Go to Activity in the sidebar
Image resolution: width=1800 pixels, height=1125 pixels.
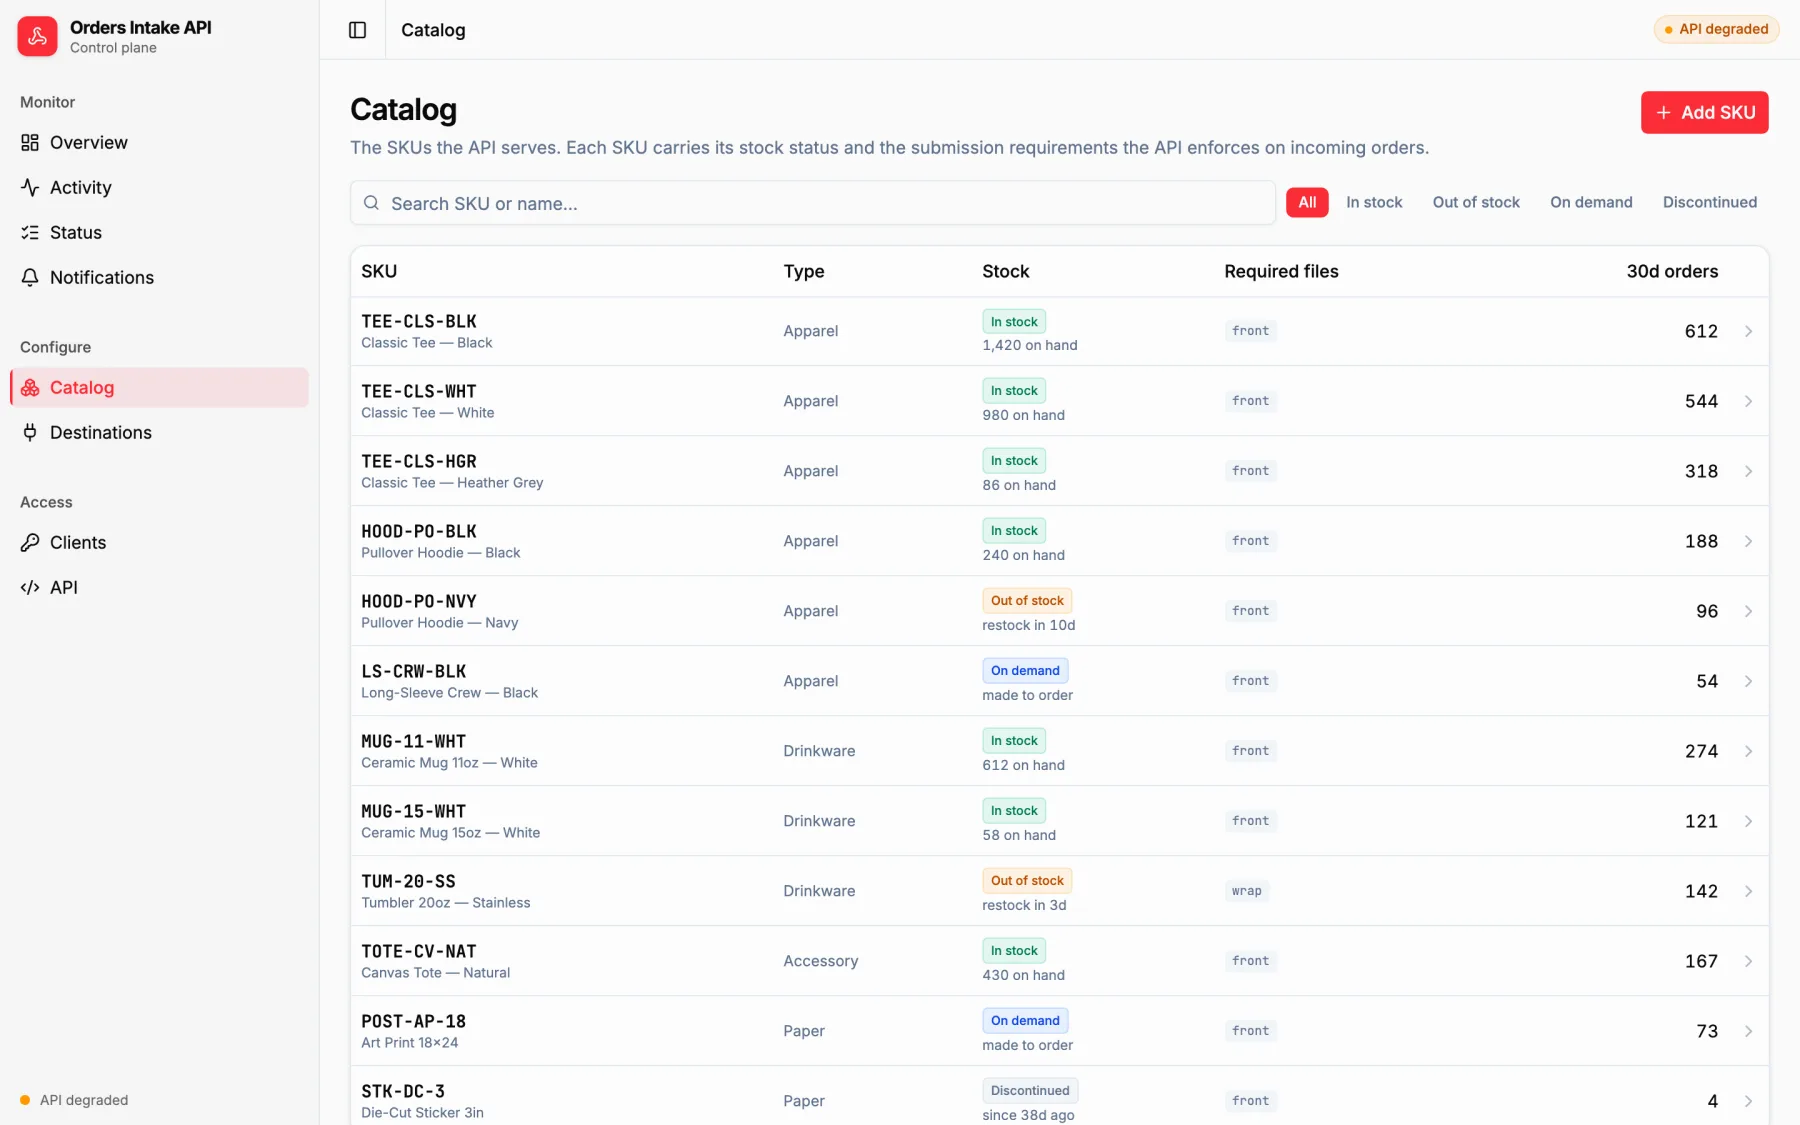159,187
